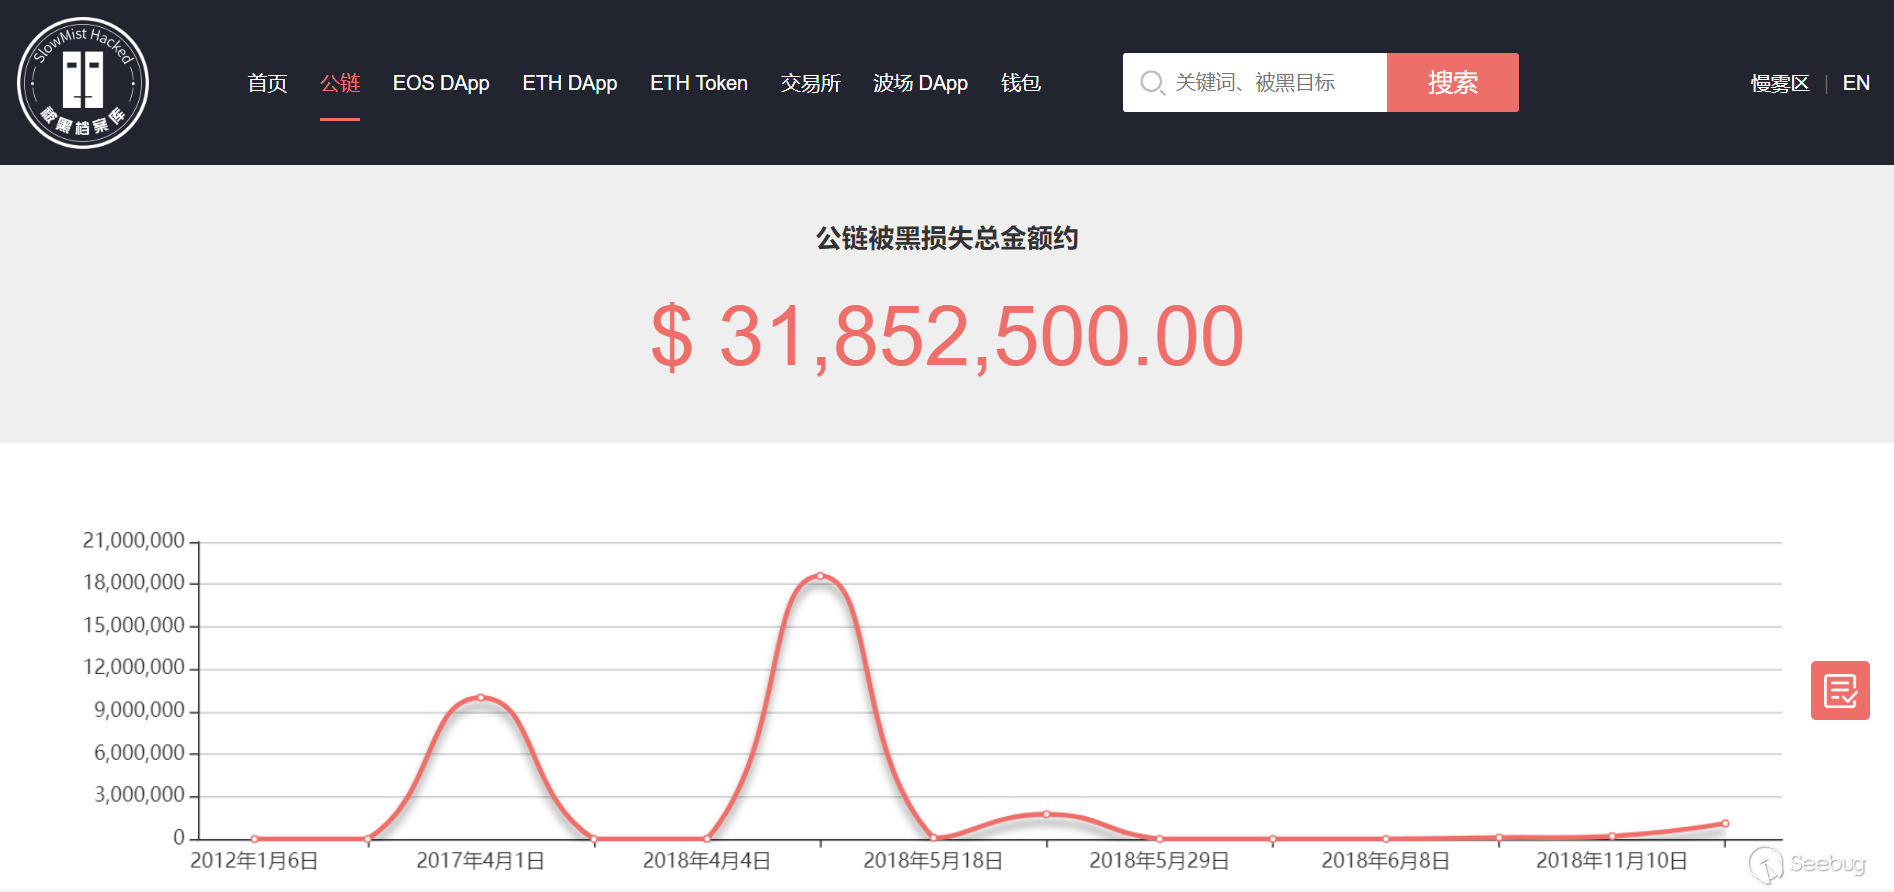Click the 21,000,000 y-axis label
Viewport: 1894px width, 892px height.
point(134,540)
